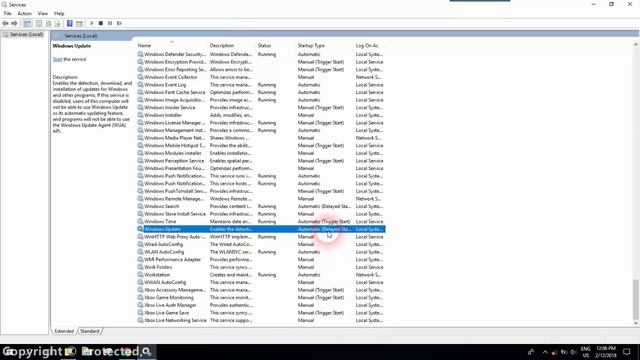Click the gear icon beside Xbox Live Auth Manager
640x360 pixels.
click(140, 305)
